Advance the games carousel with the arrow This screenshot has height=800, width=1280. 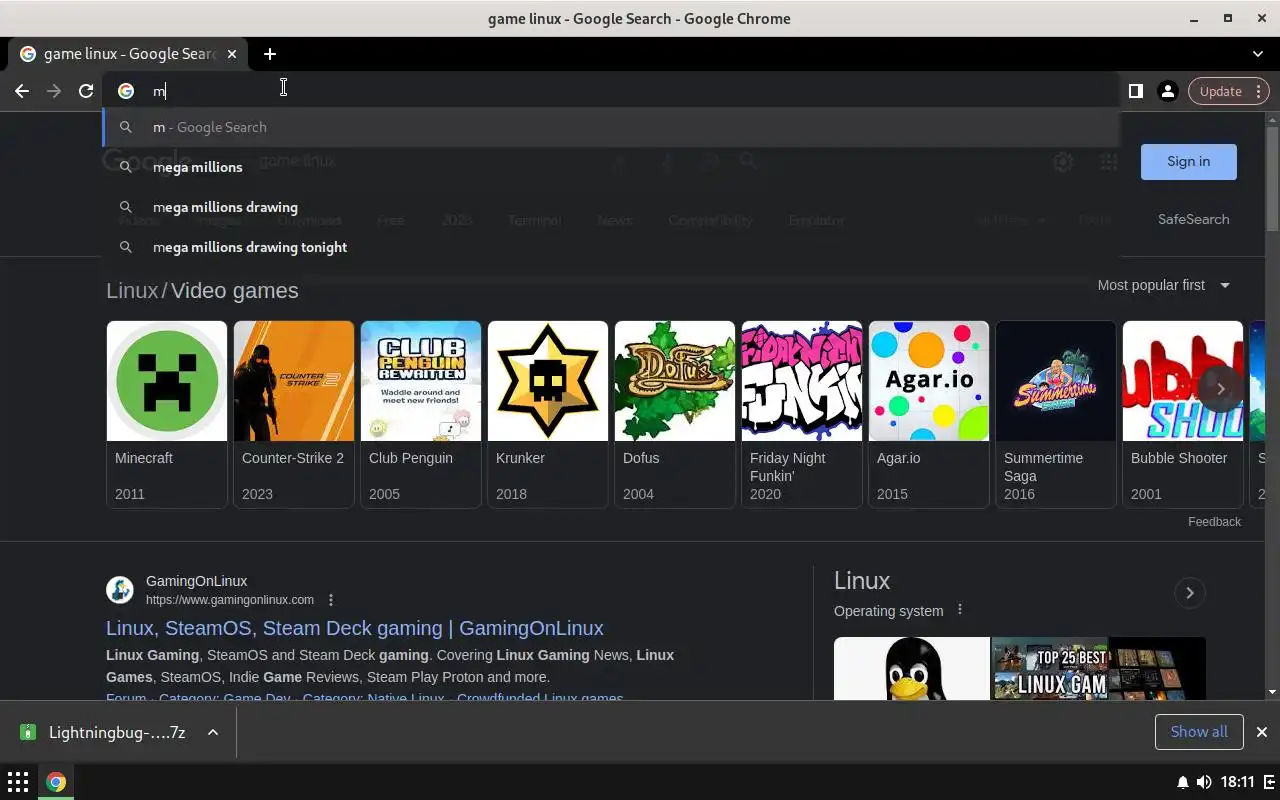[x=1220, y=388]
